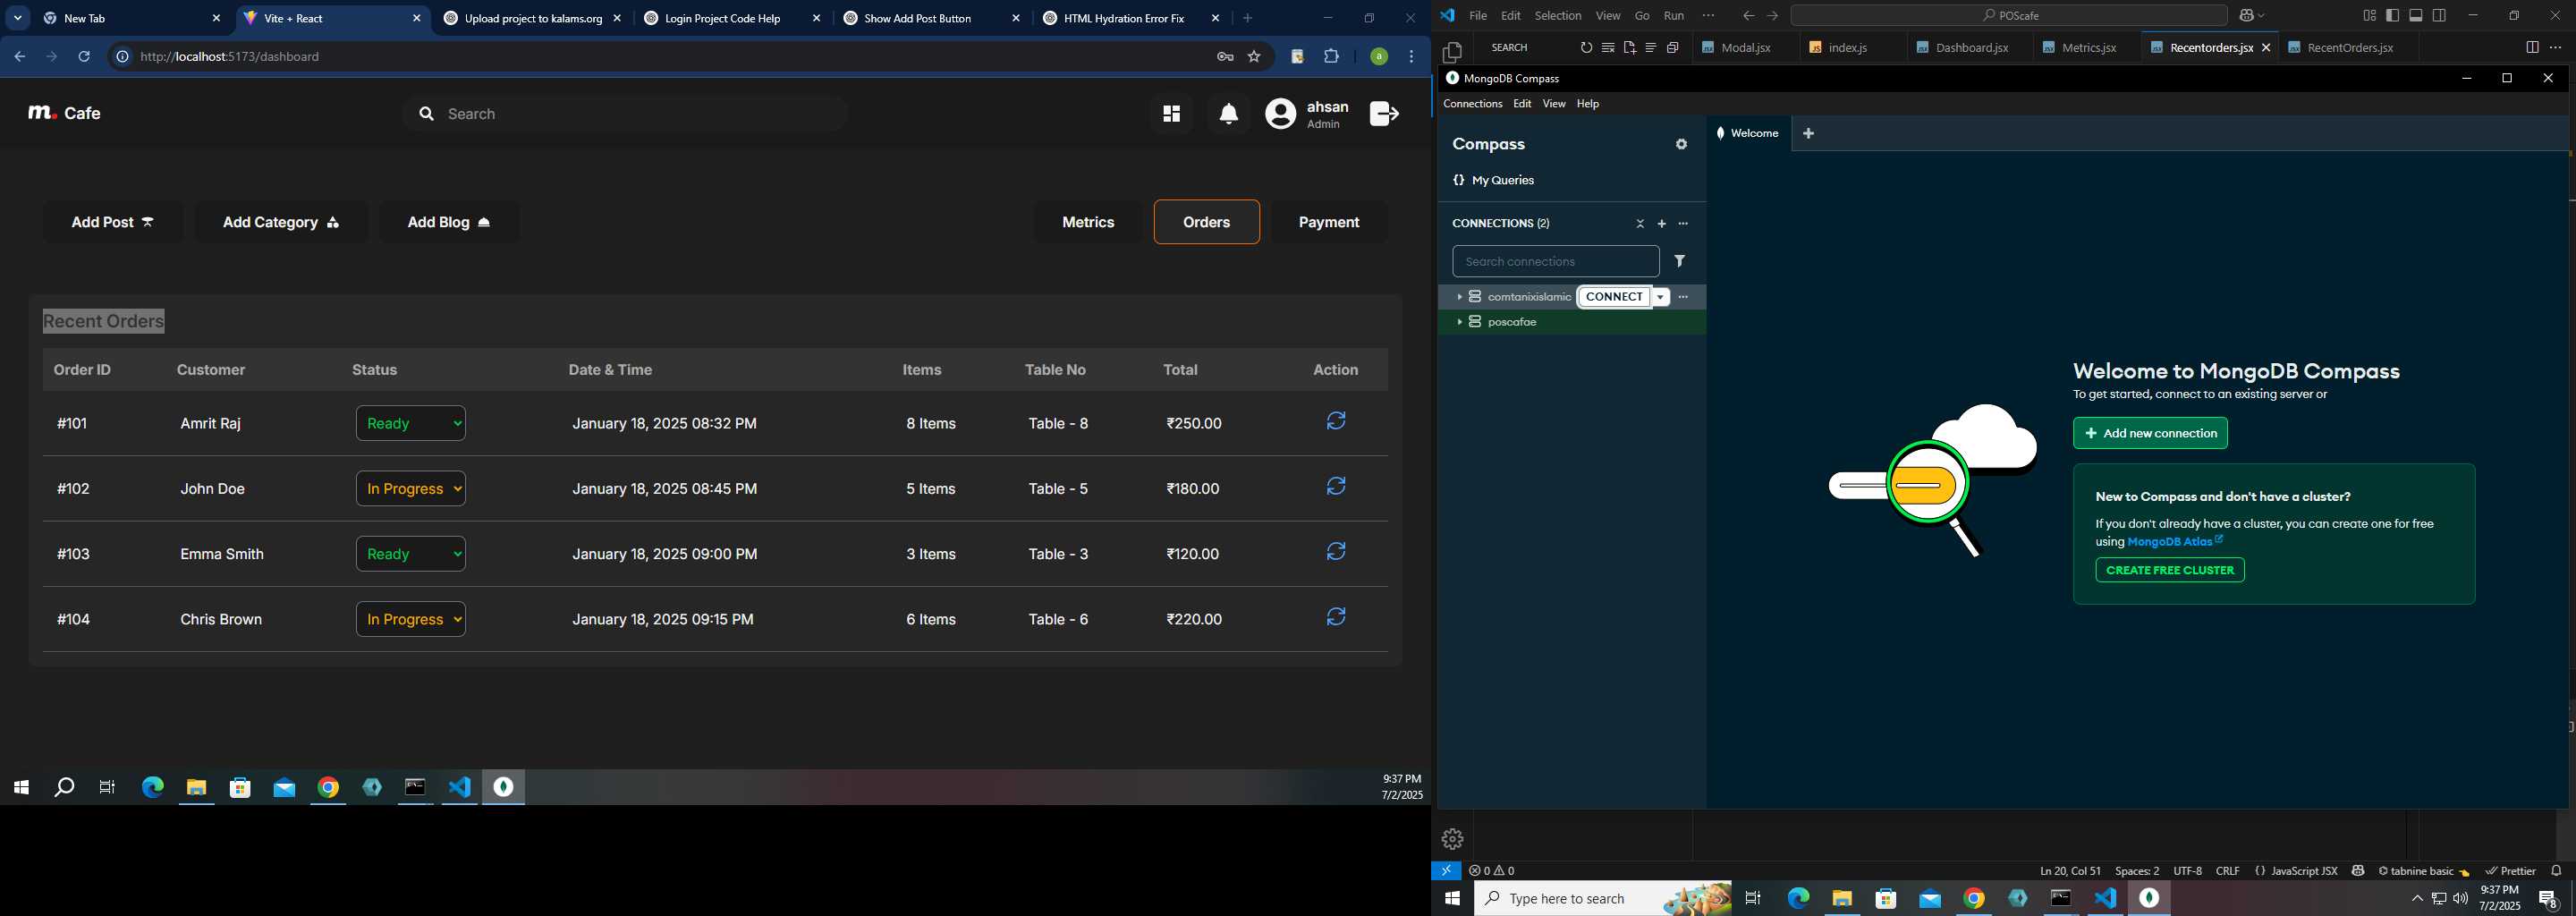The height and width of the screenshot is (916, 2576).
Task: Open Chrome tab search dropdown arrow
Action: pyautogui.click(x=17, y=18)
